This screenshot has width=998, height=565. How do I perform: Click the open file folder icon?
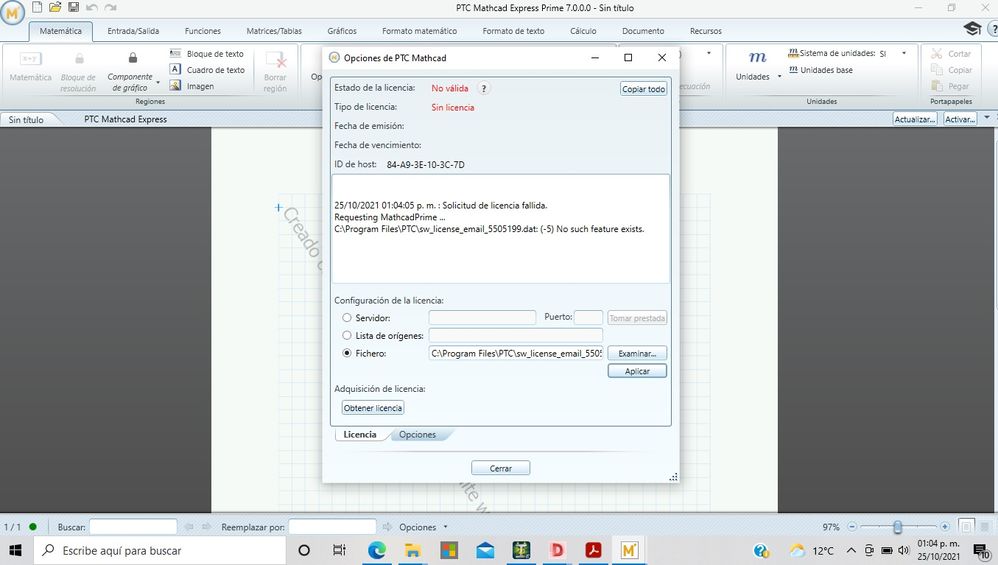point(55,7)
